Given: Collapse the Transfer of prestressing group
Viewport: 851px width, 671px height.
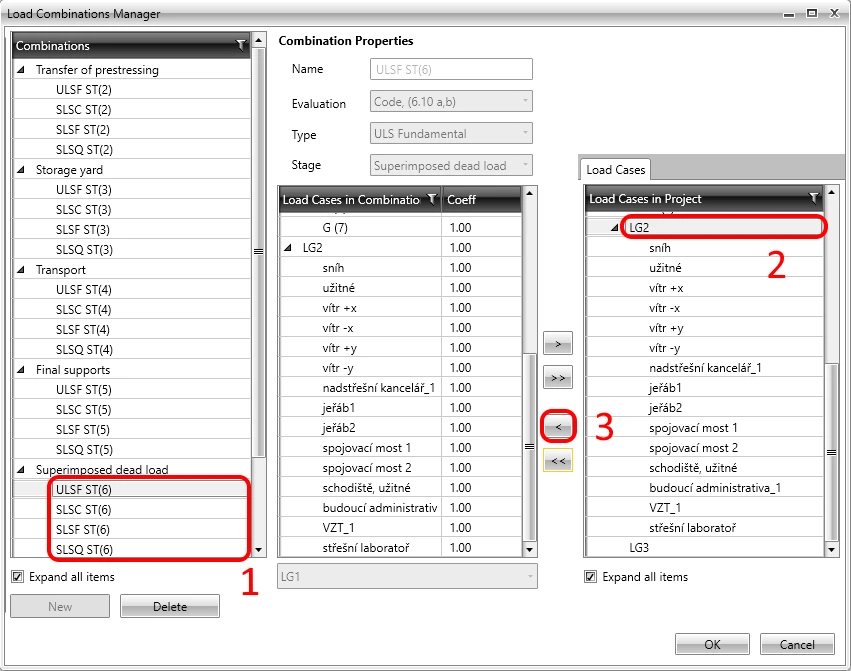Looking at the screenshot, I should [x=21, y=69].
